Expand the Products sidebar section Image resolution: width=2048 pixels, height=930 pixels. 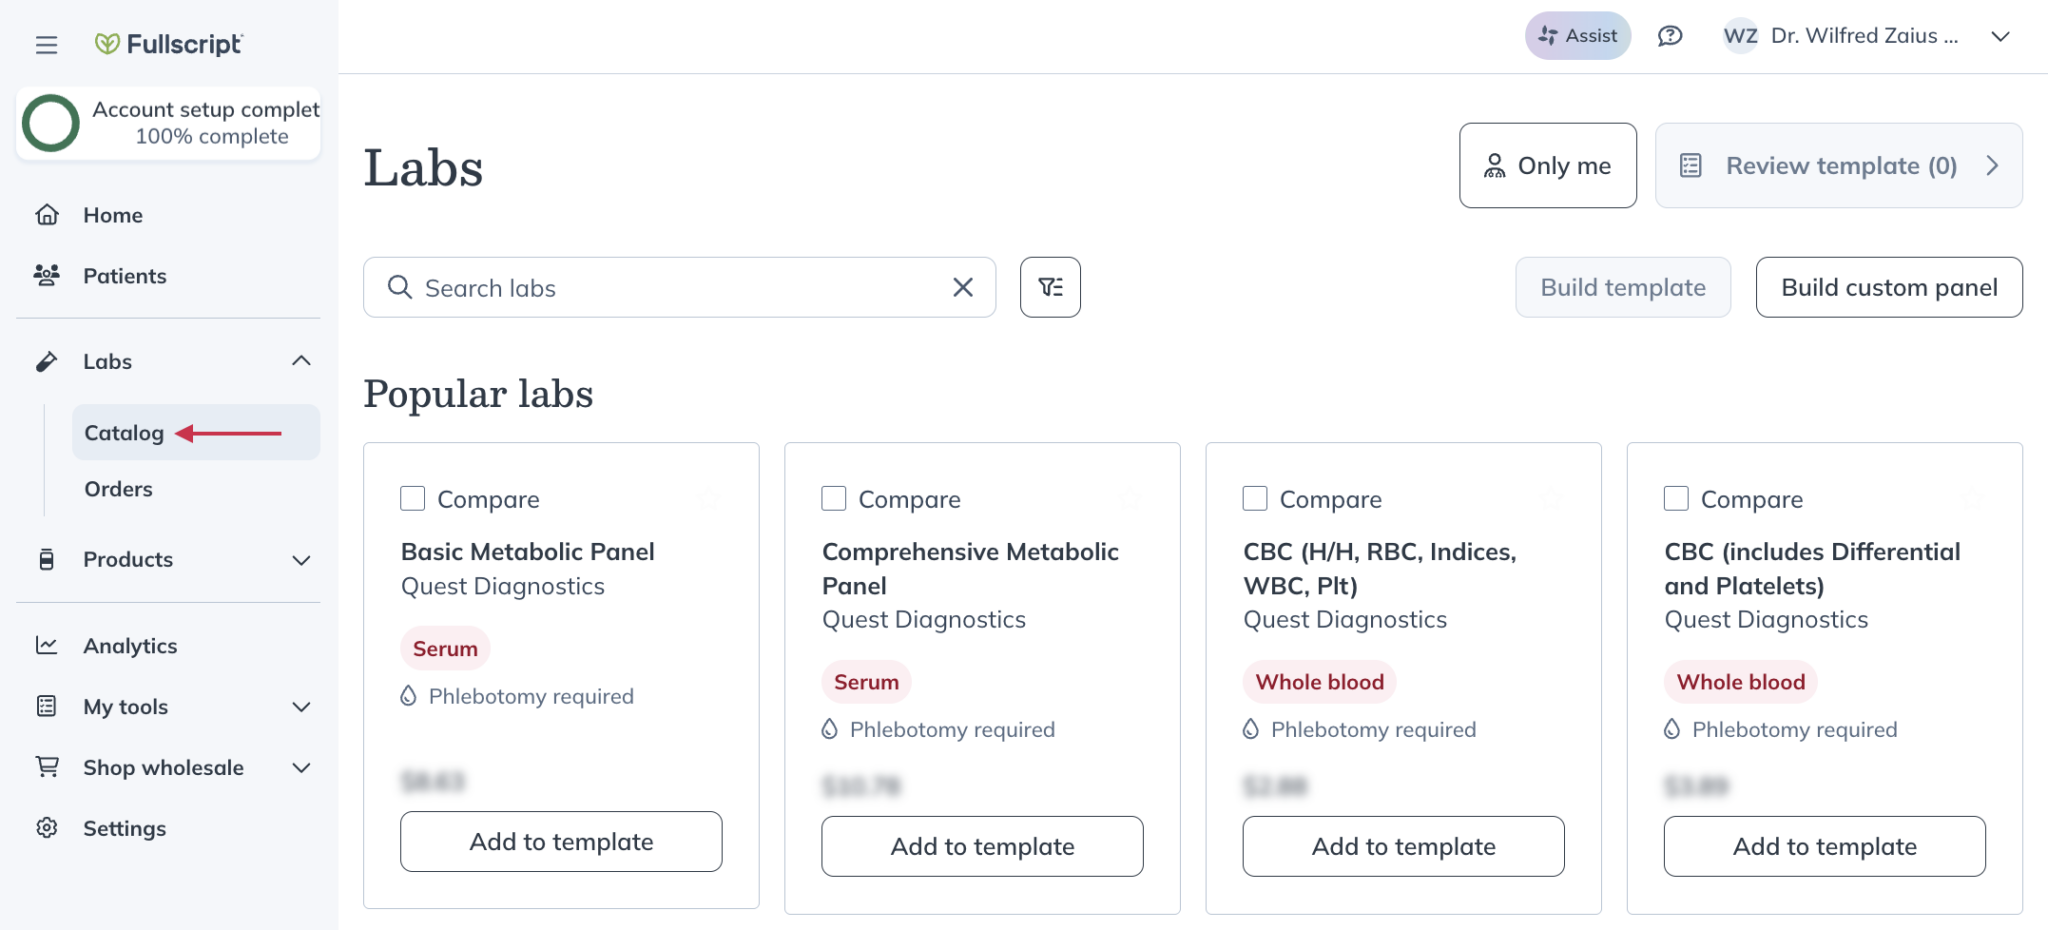coord(301,560)
